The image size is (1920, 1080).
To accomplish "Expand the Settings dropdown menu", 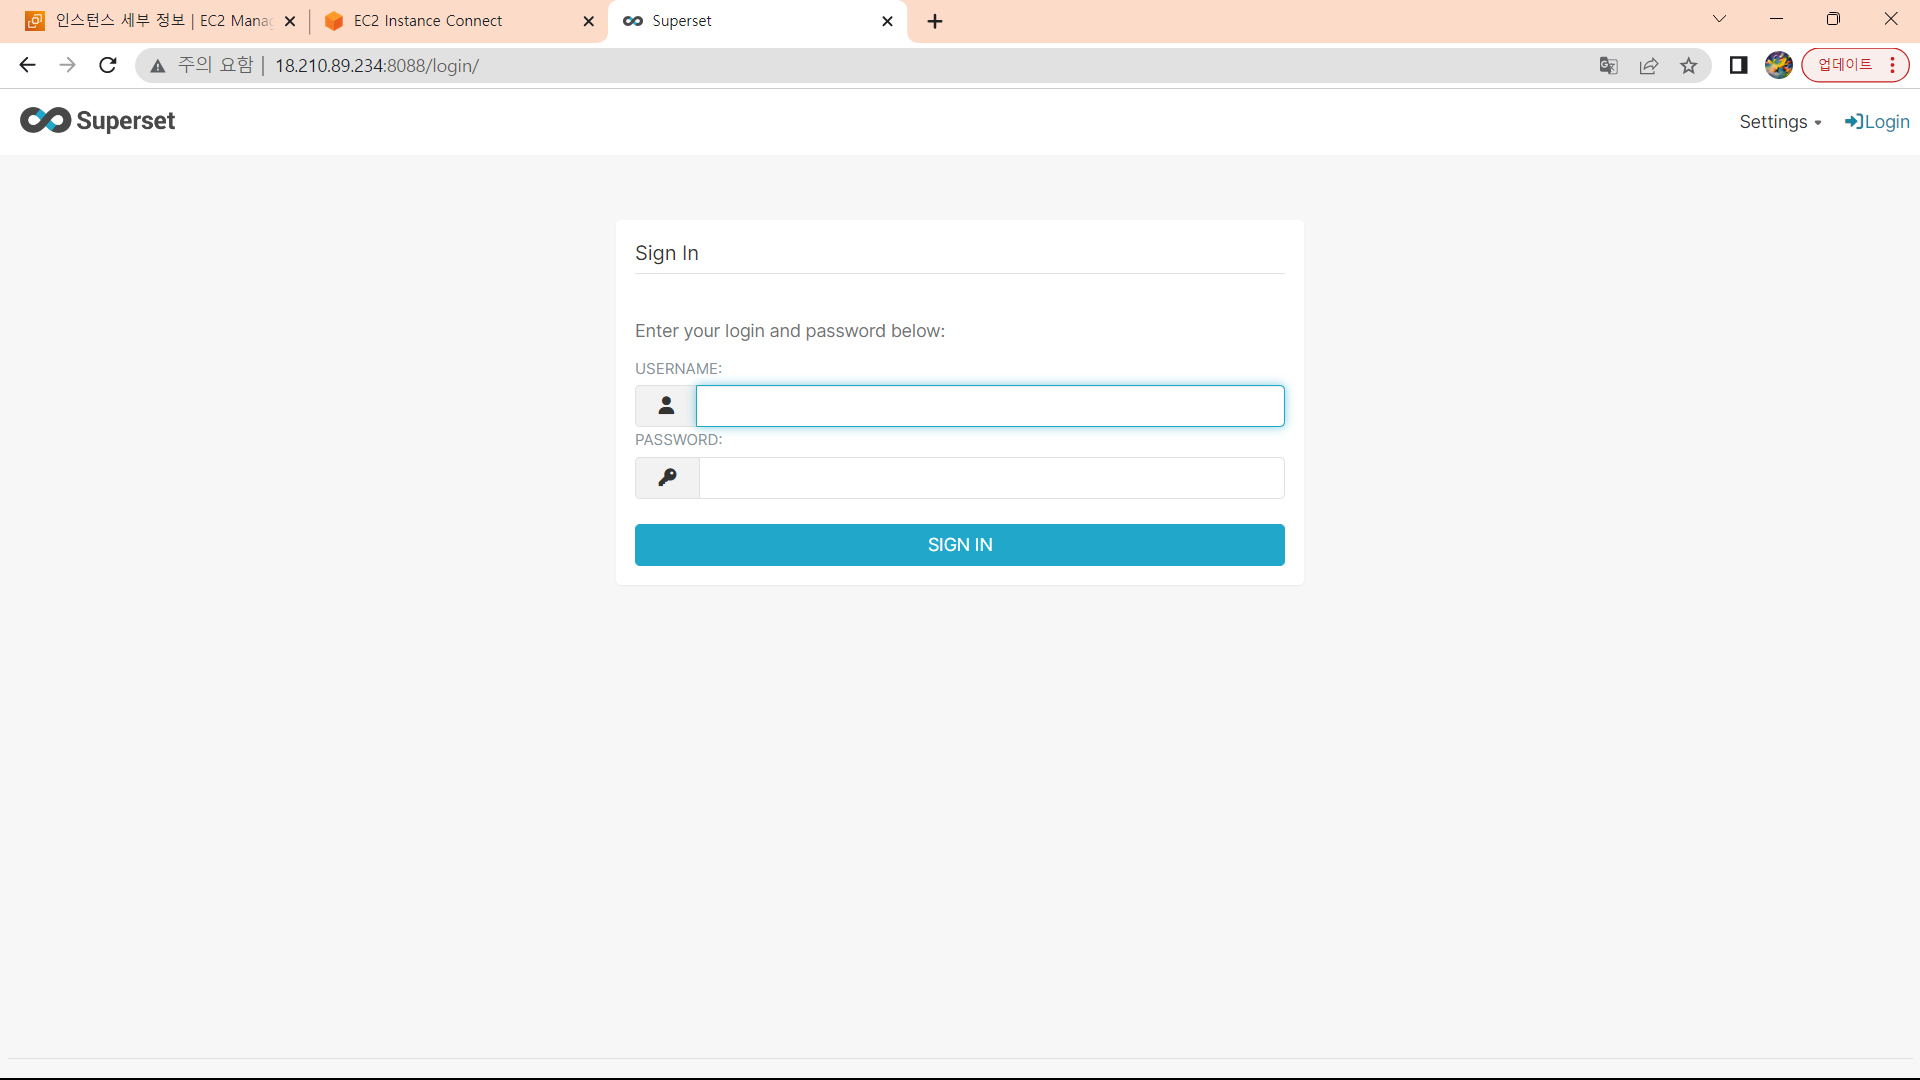I will (1779, 122).
